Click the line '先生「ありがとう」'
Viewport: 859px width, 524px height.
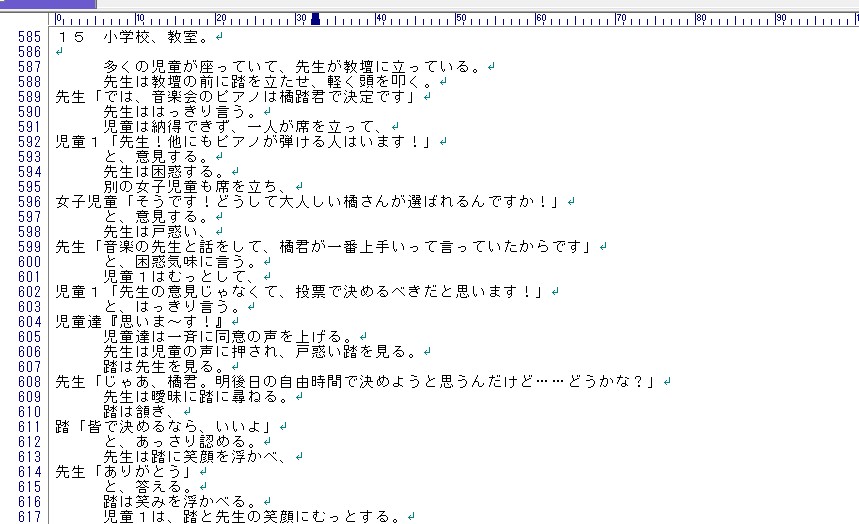(124, 472)
